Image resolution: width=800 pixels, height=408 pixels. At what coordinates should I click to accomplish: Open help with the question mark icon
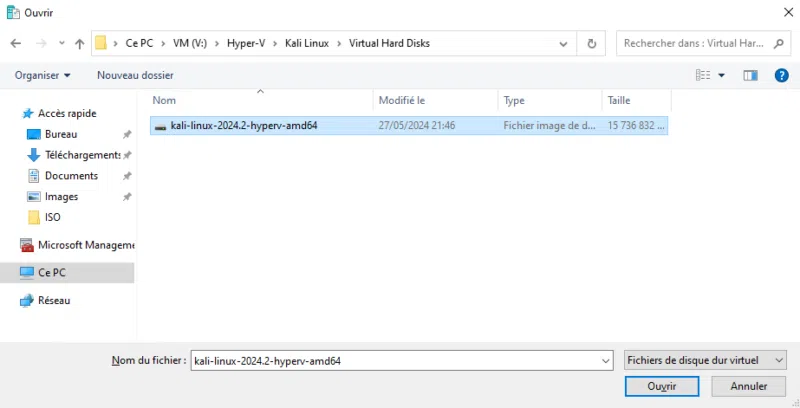tap(781, 75)
